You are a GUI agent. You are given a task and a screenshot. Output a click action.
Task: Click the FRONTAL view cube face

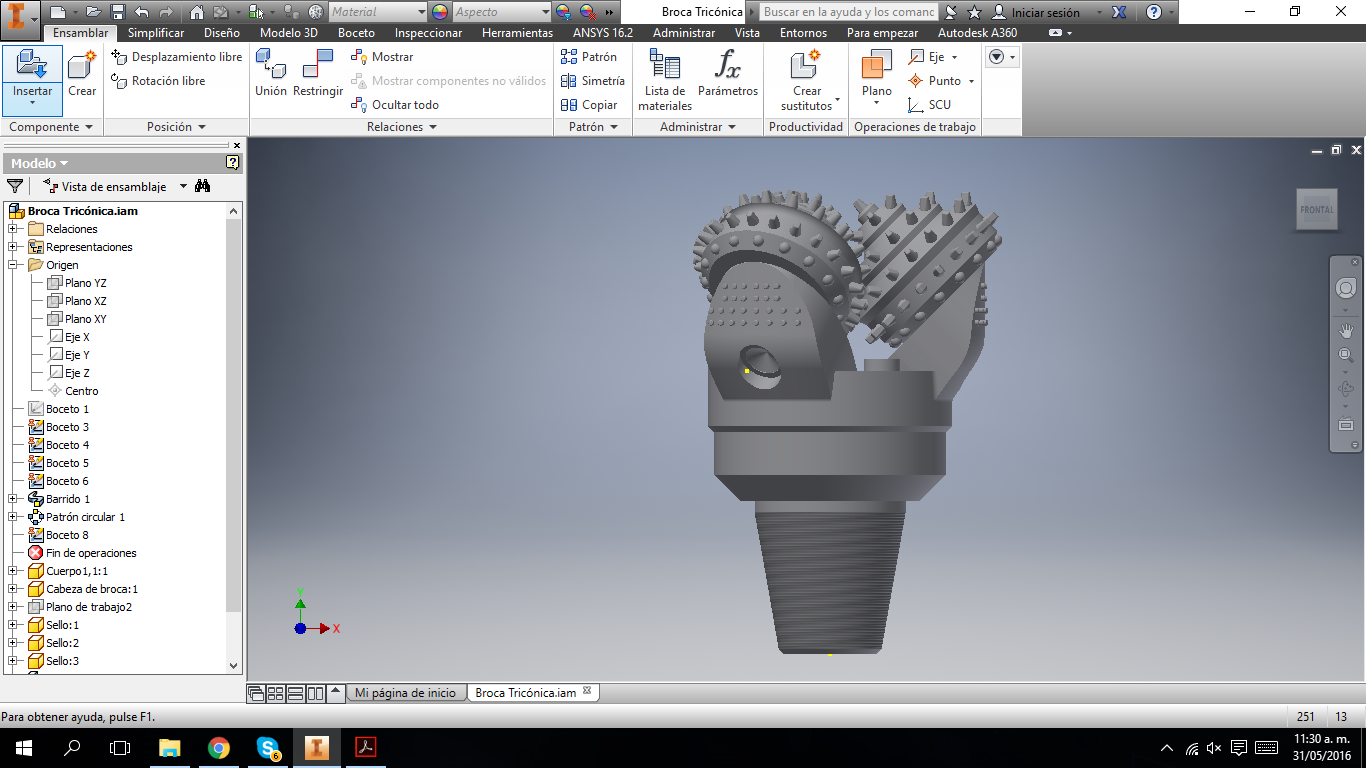coord(1316,210)
